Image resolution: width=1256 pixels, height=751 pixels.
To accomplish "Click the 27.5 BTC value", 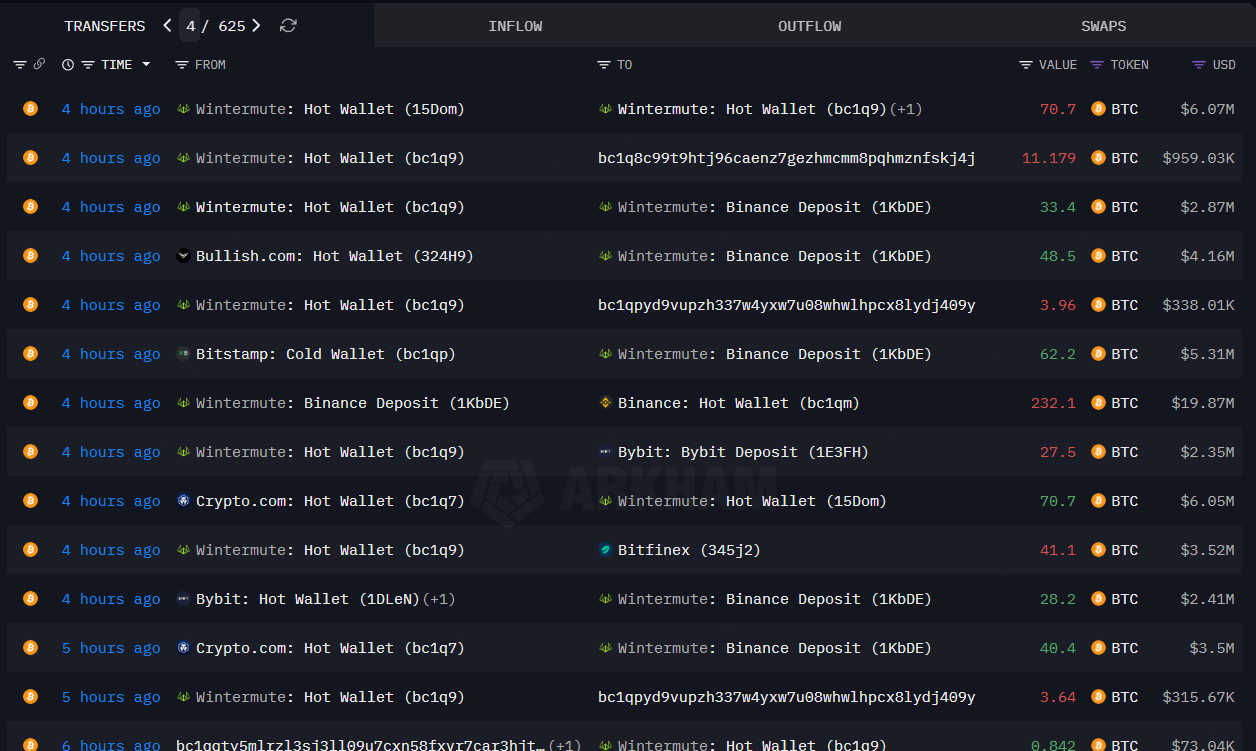I will (x=1058, y=452).
